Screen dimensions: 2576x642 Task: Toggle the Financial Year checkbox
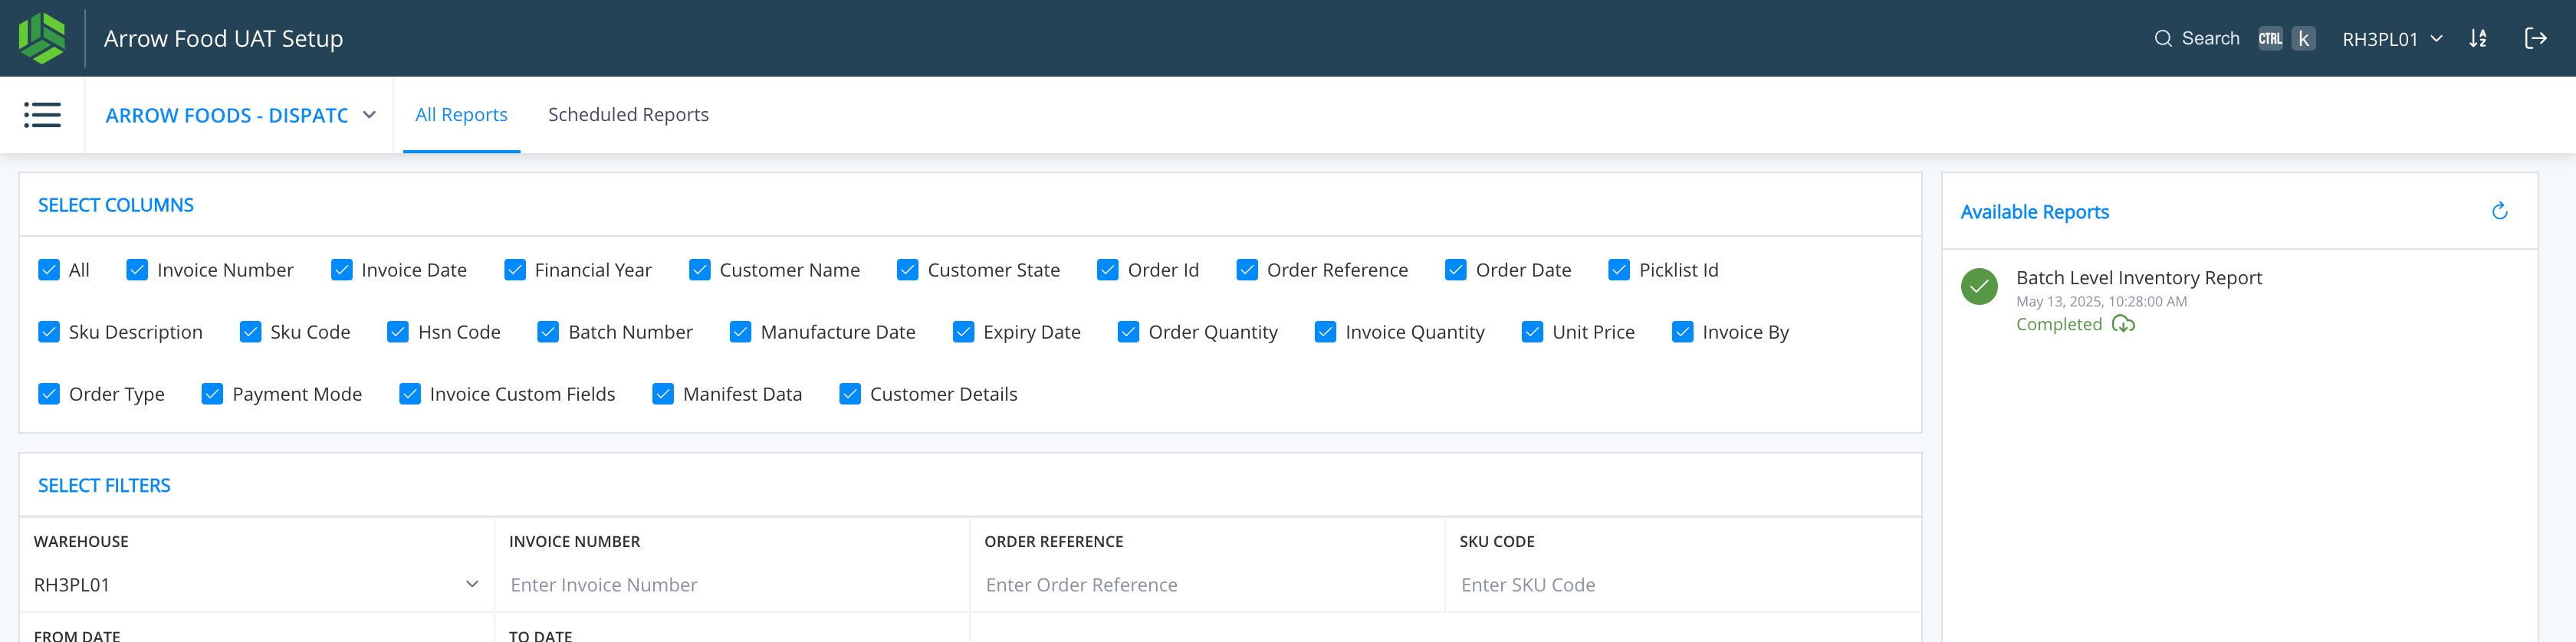[x=515, y=270]
